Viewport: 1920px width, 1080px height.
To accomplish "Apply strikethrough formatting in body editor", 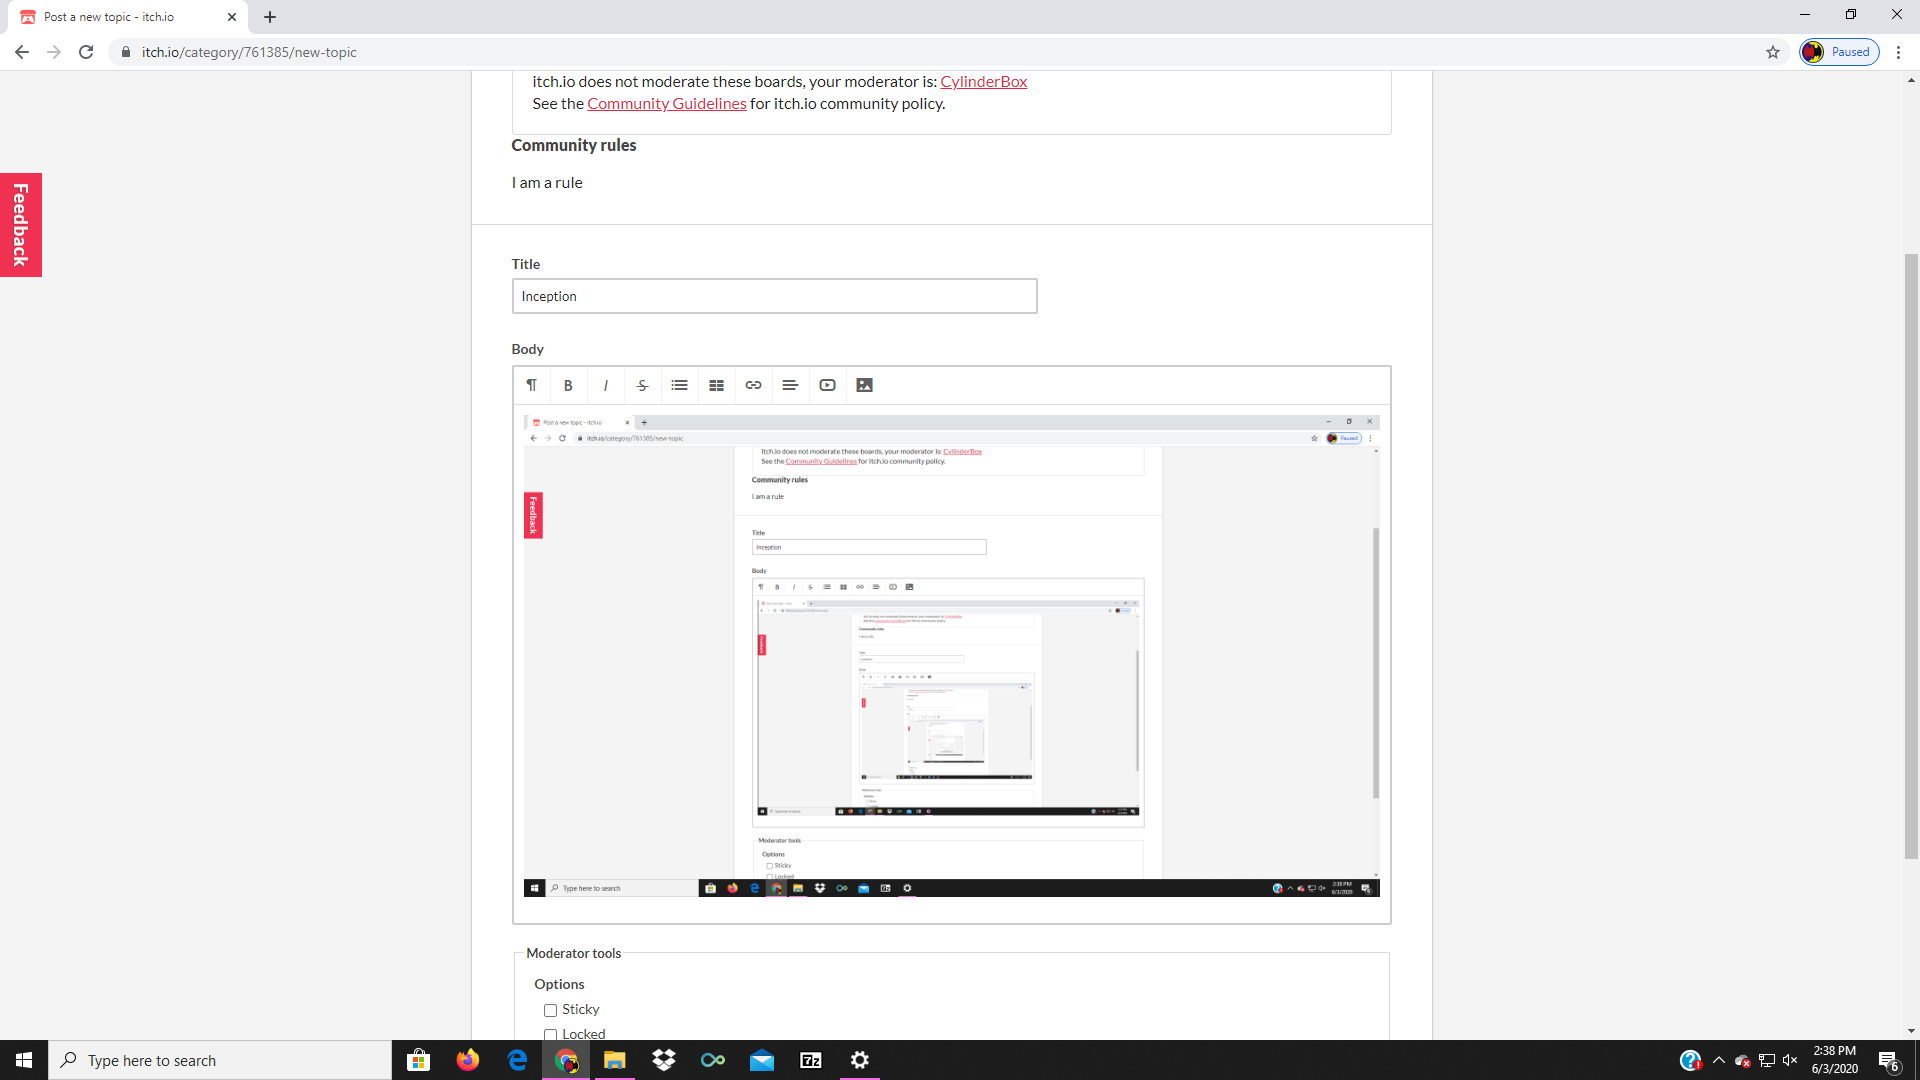I will (x=642, y=385).
